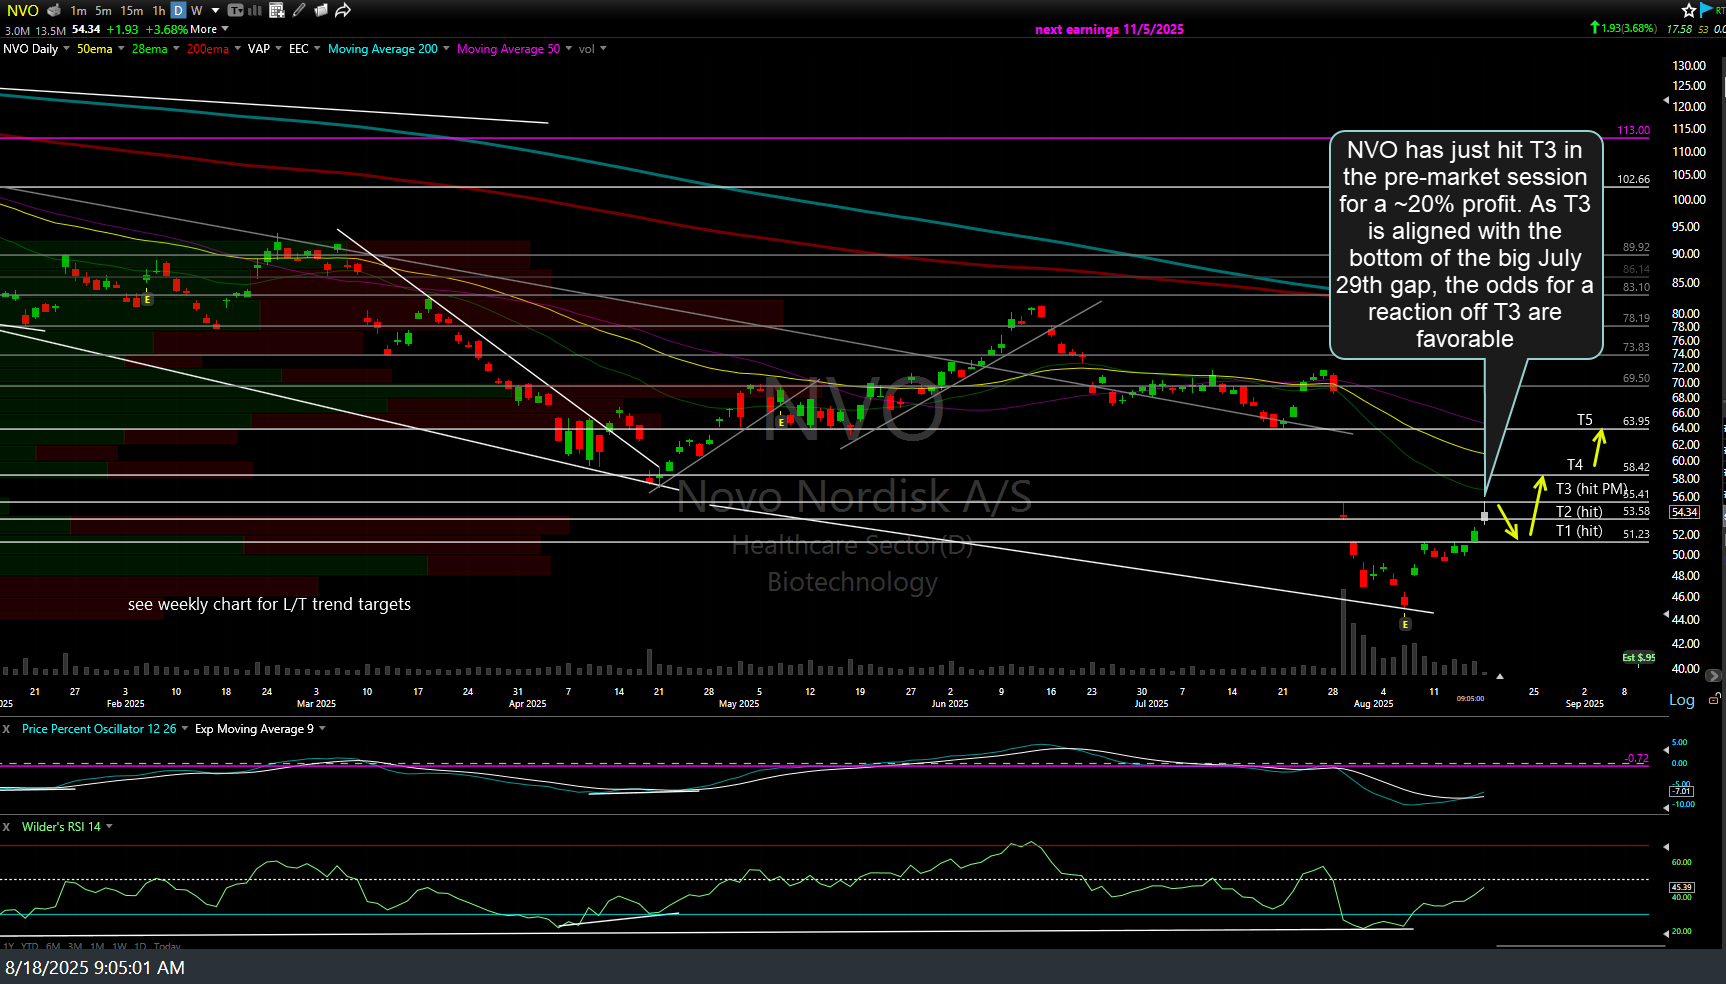Viewport: 1726px width, 984px height.
Task: Click the T5 target label
Action: point(1585,420)
